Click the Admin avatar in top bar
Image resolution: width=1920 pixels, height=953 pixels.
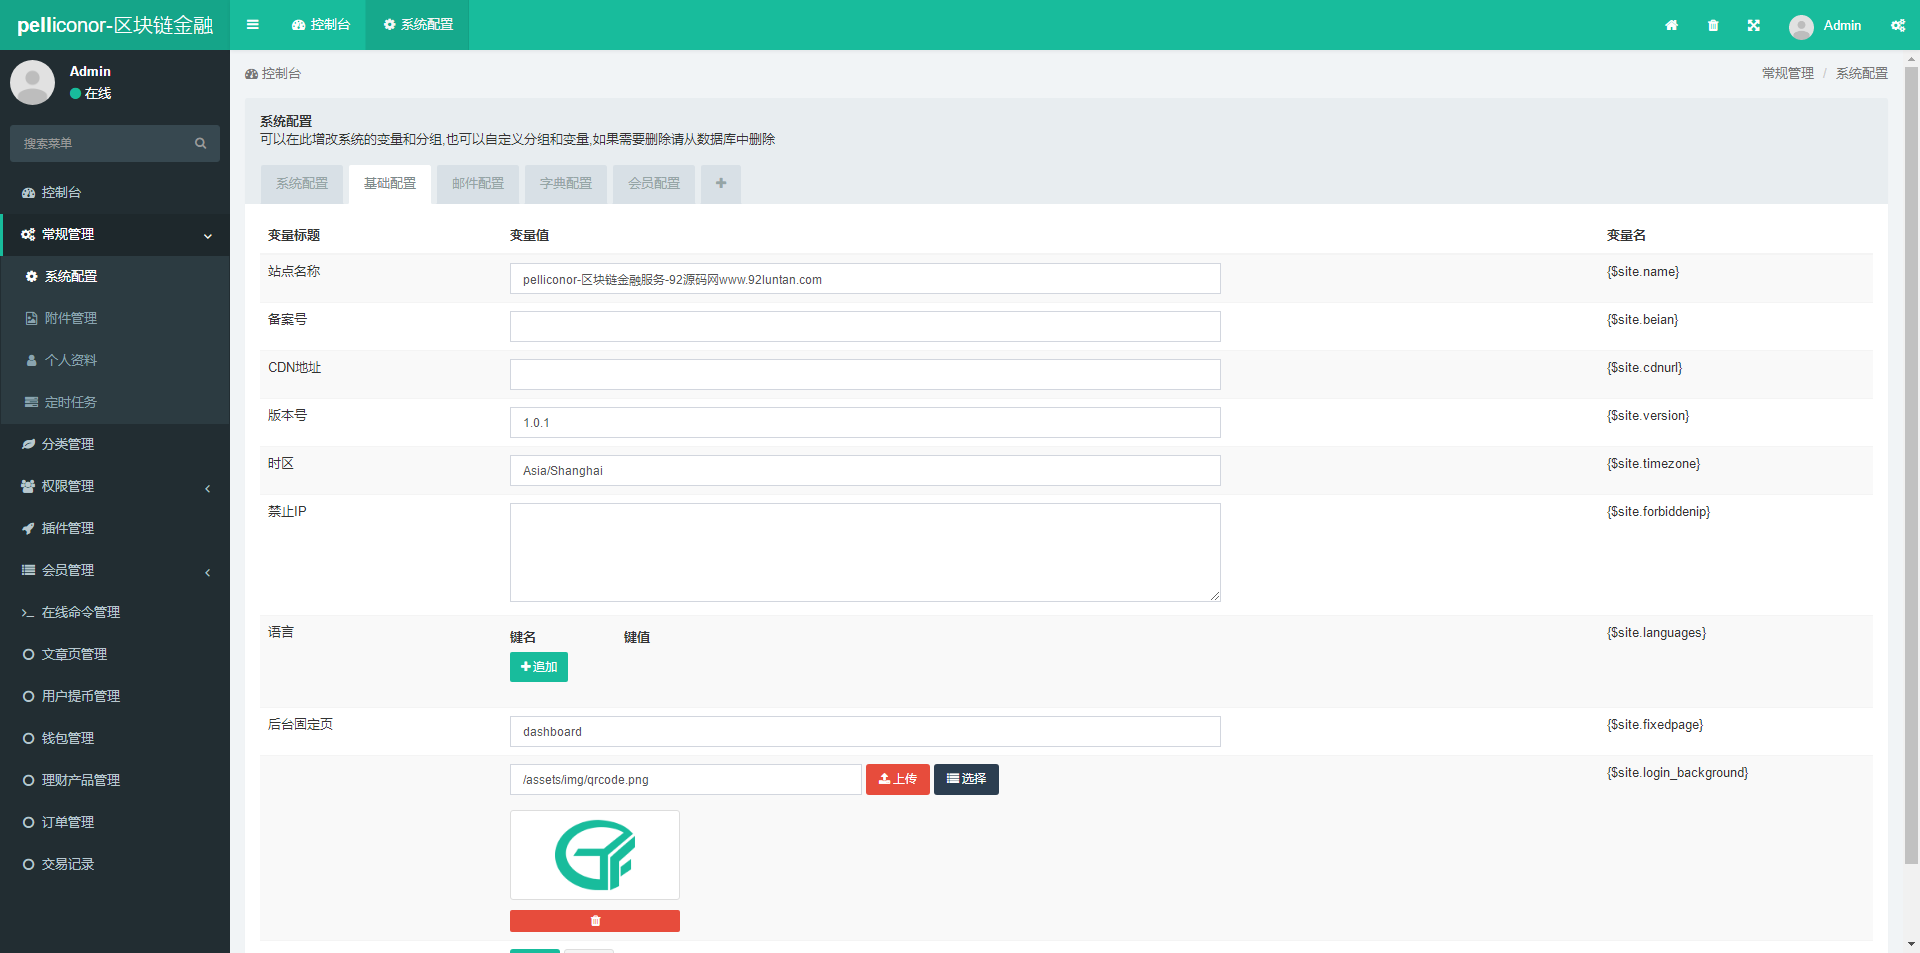tap(1801, 26)
